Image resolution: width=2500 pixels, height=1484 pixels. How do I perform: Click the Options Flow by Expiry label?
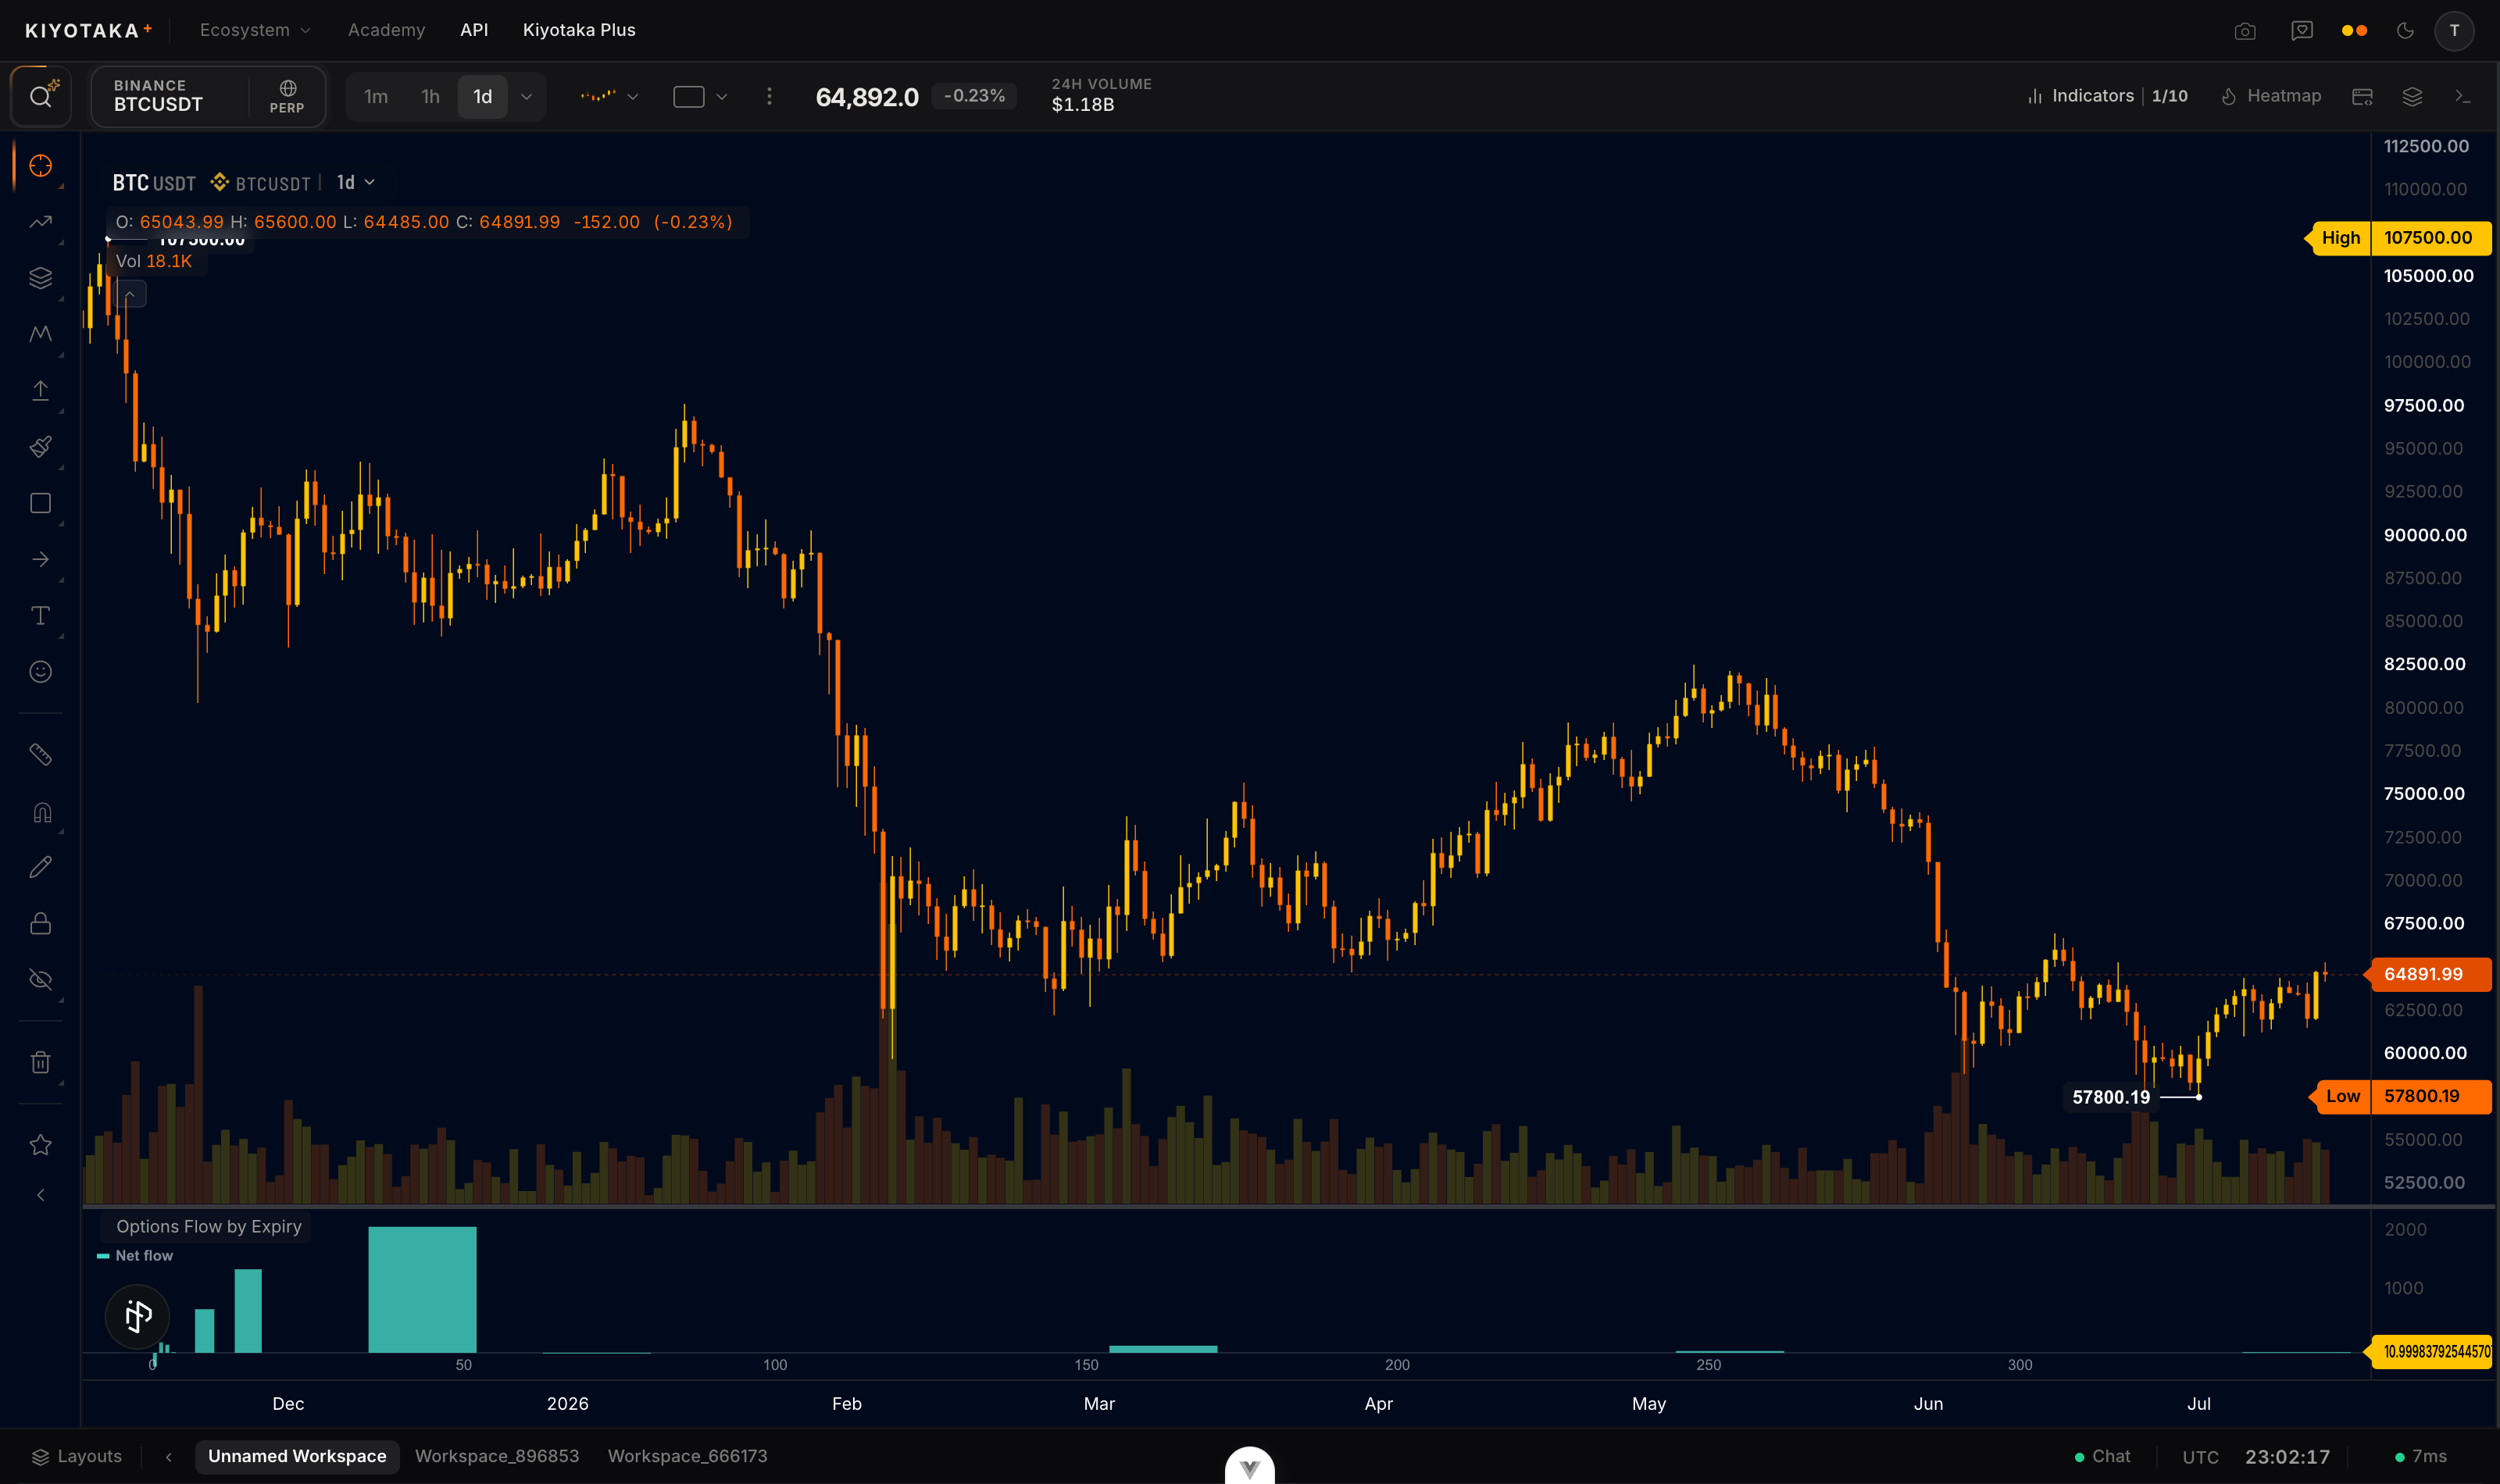click(x=208, y=1226)
